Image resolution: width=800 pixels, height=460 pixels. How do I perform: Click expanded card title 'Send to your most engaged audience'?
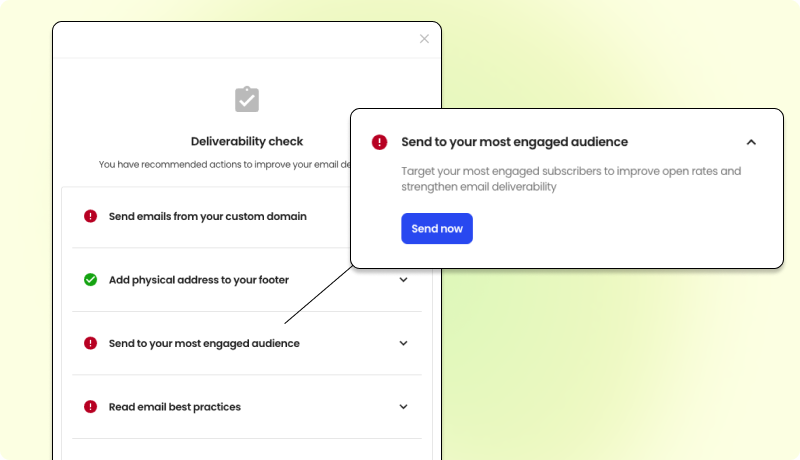[514, 142]
